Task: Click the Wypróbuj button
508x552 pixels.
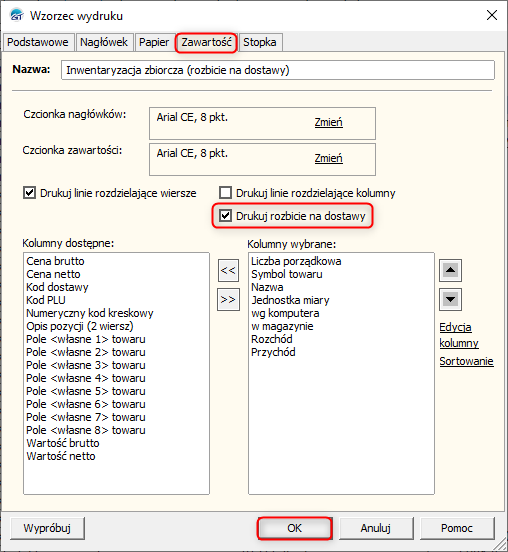Action: (x=48, y=528)
